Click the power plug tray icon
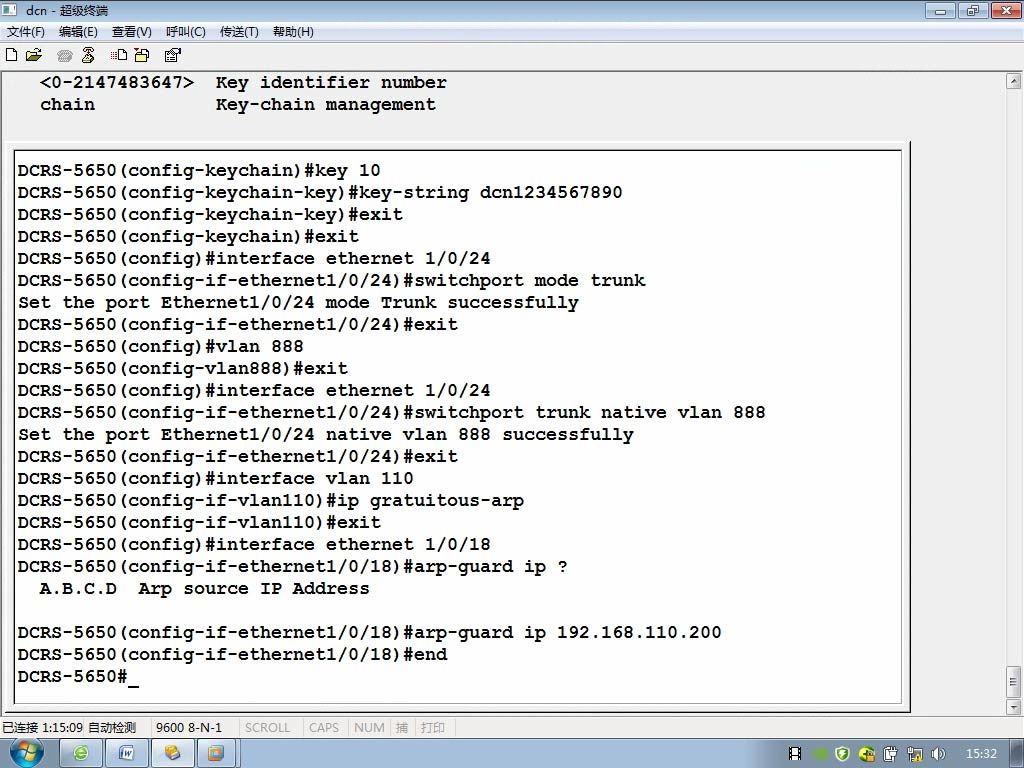This screenshot has width=1024, height=768. [x=890, y=754]
